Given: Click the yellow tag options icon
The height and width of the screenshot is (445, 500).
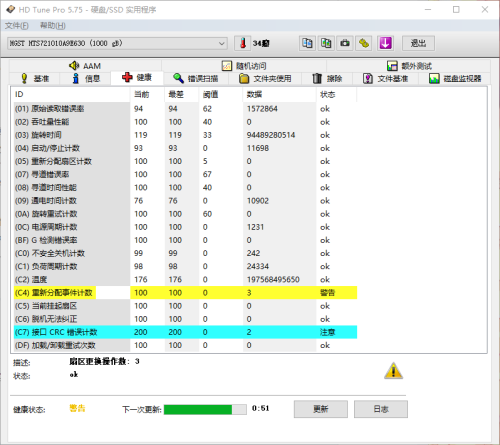Looking at the screenshot, I should [364, 43].
